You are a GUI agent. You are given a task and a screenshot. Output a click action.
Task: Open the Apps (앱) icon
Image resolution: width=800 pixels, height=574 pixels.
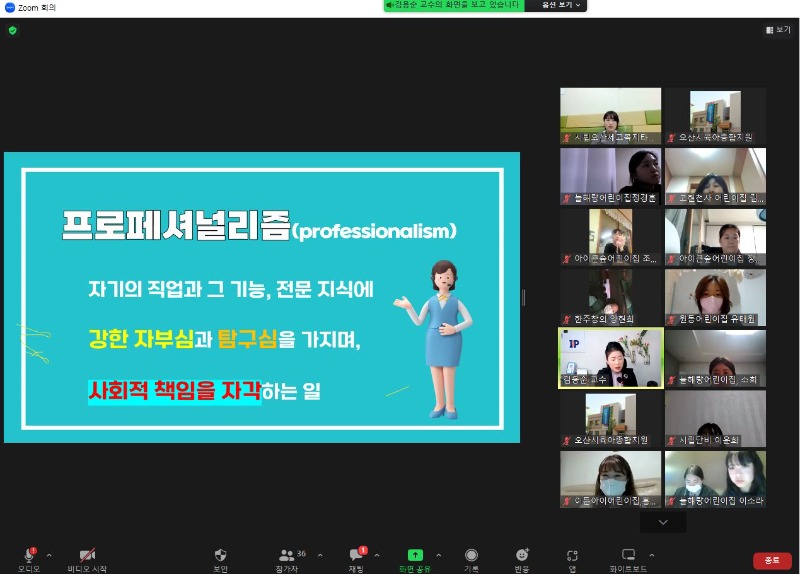(572, 555)
